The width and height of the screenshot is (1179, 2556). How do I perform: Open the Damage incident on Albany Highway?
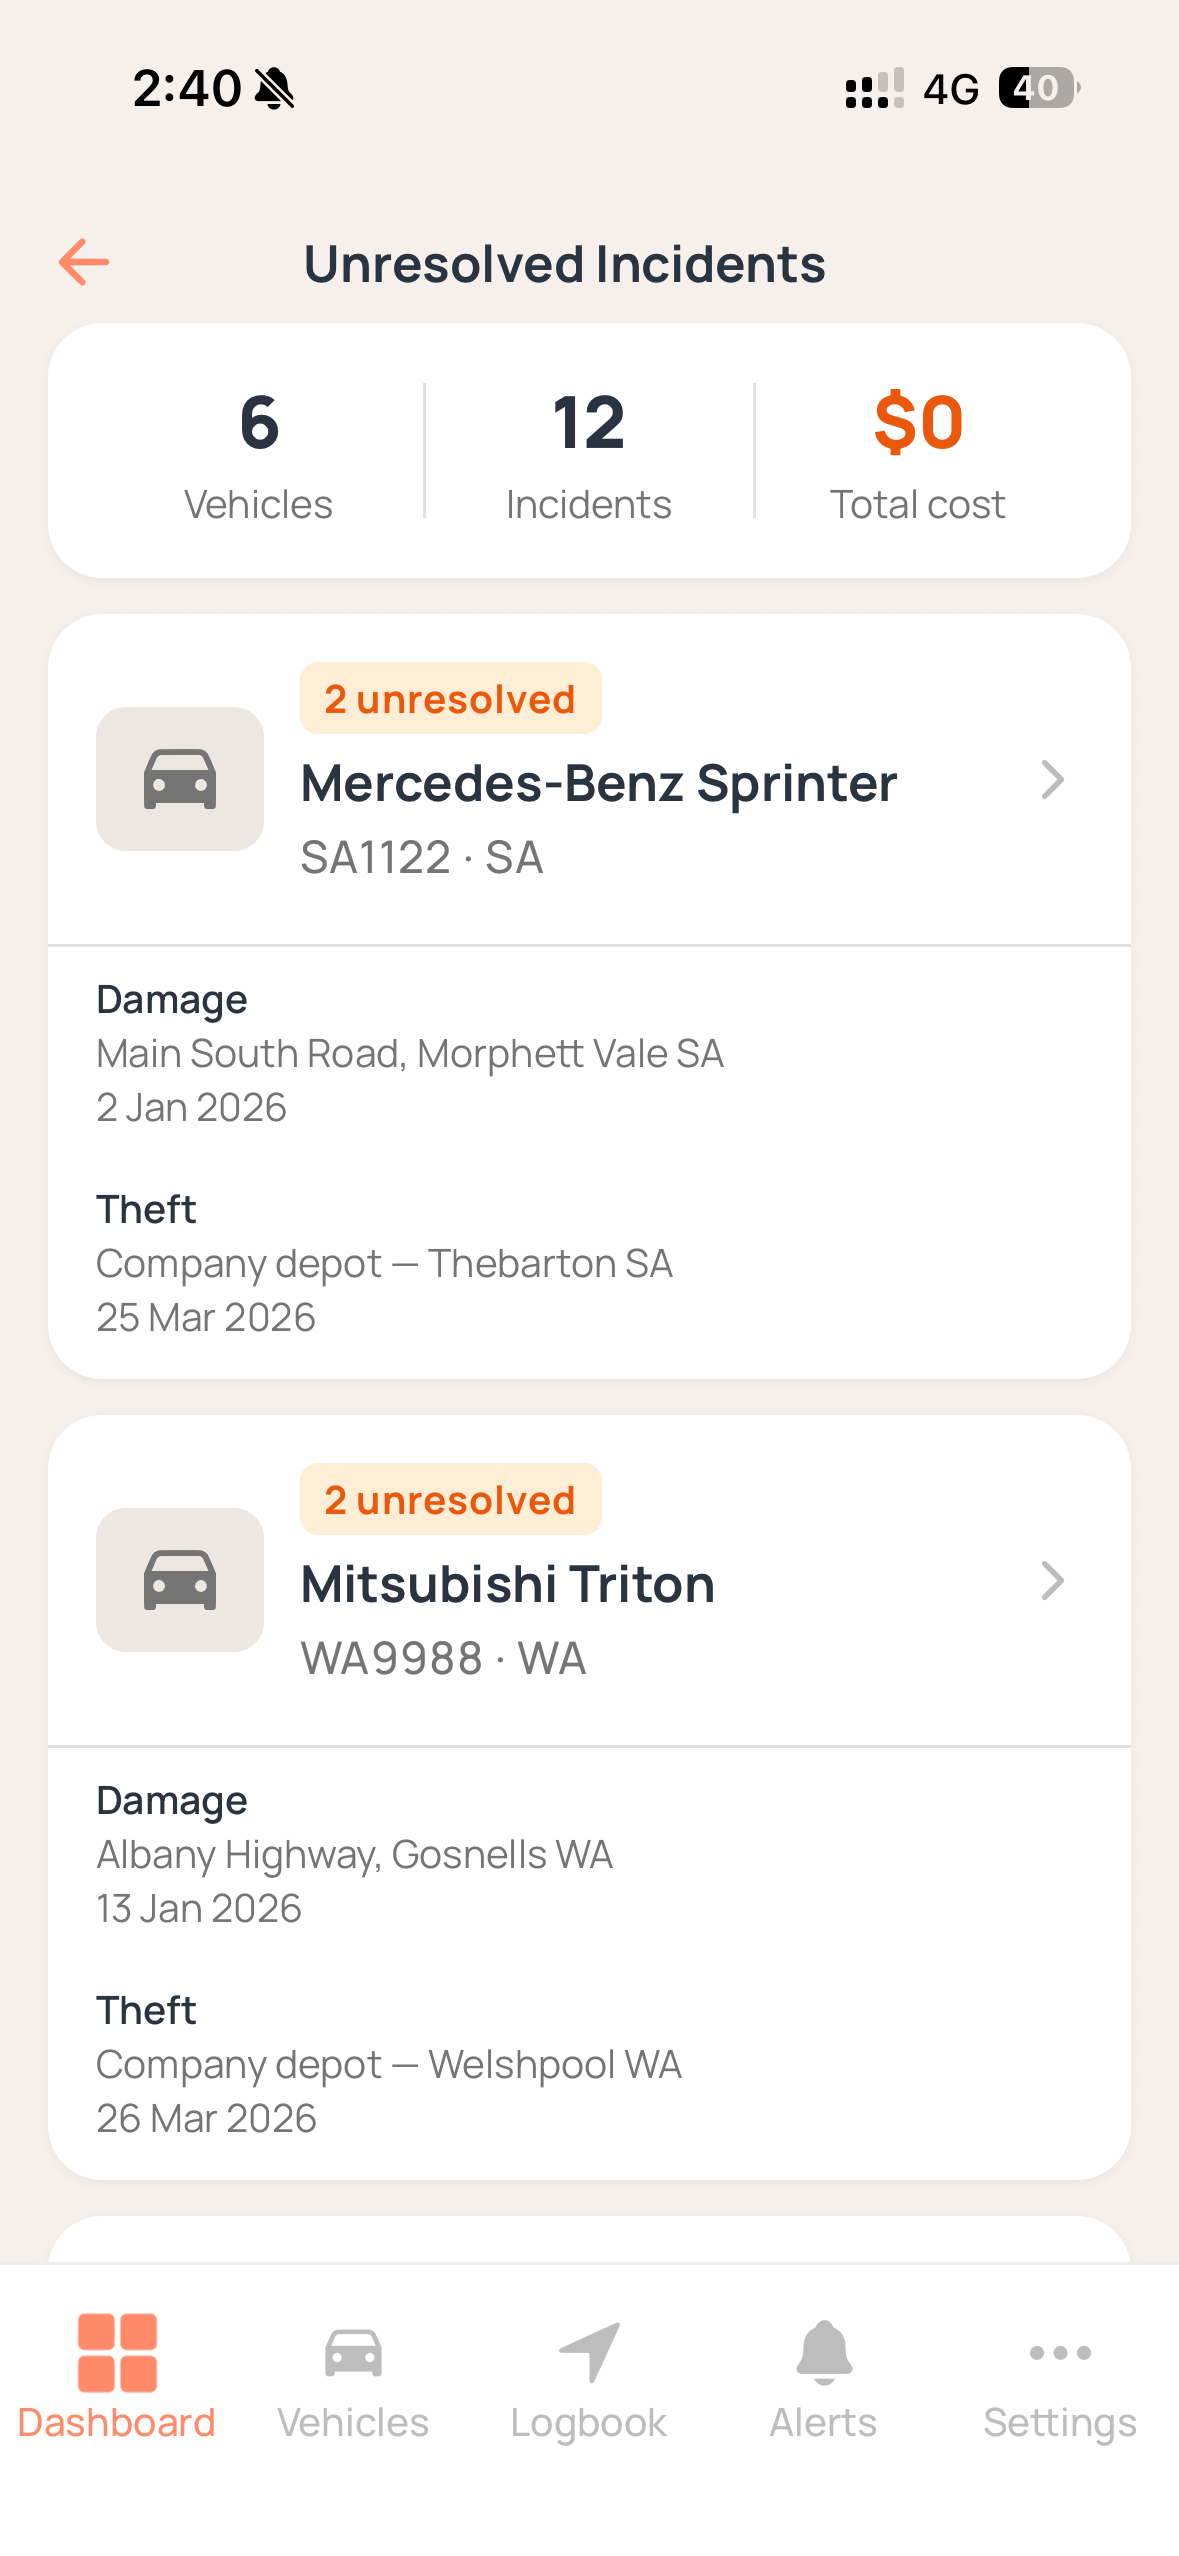[355, 1854]
